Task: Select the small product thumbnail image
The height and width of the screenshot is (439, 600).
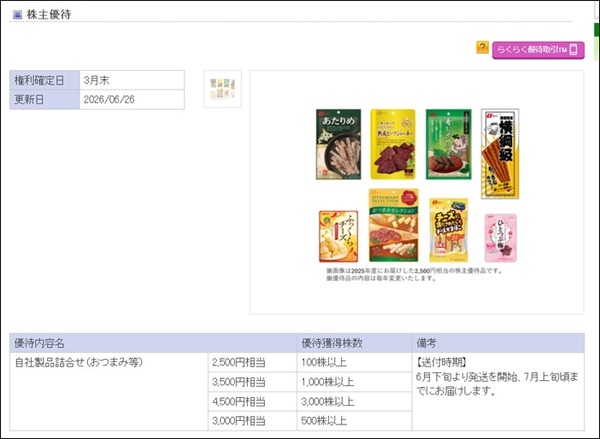Action: [x=222, y=89]
